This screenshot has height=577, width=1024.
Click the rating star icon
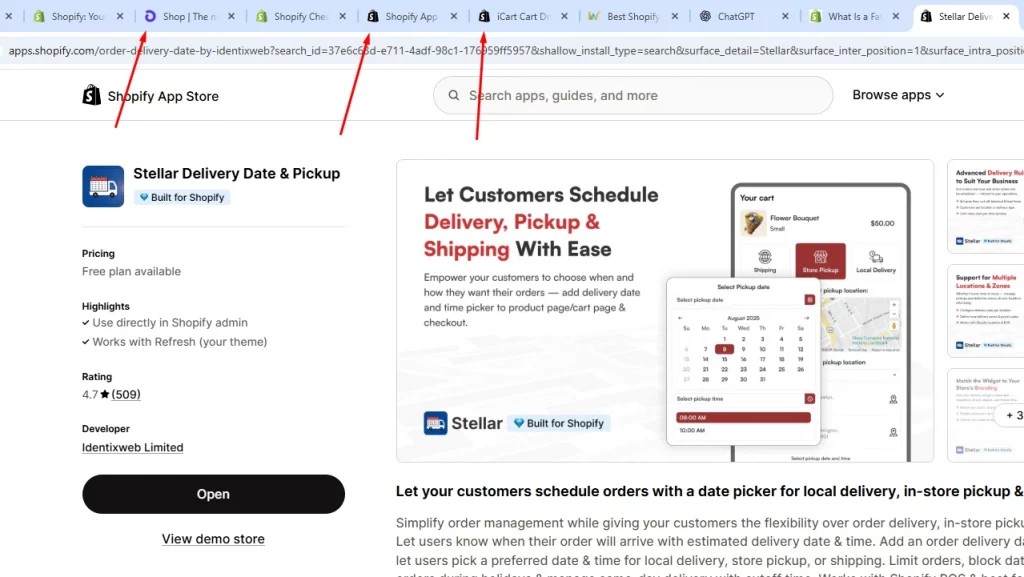click(x=104, y=394)
